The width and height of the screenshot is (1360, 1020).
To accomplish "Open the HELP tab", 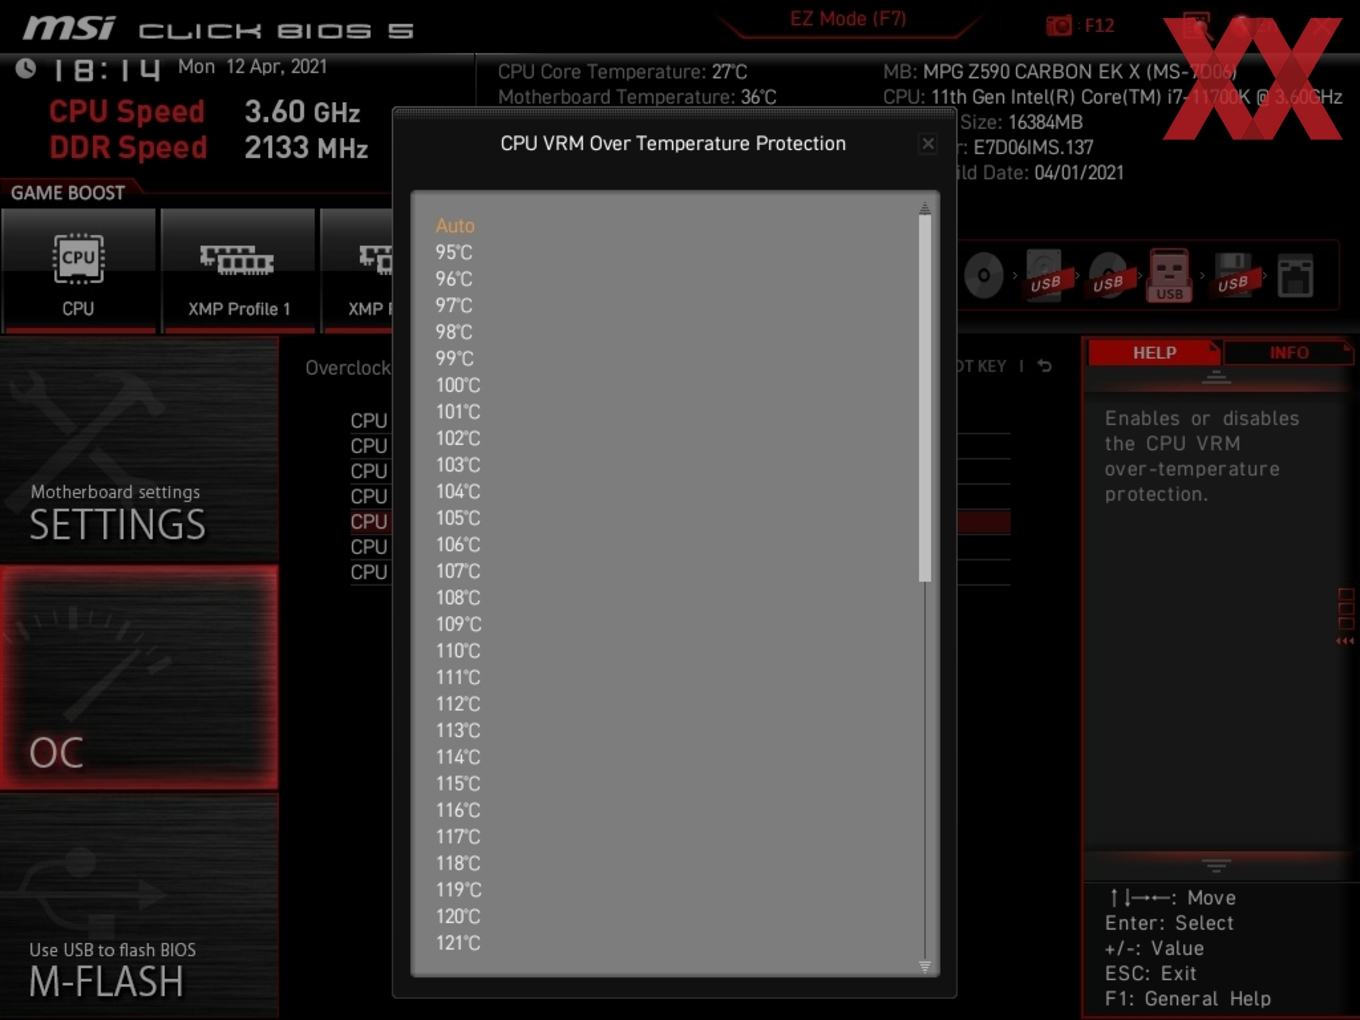I will pos(1154,353).
